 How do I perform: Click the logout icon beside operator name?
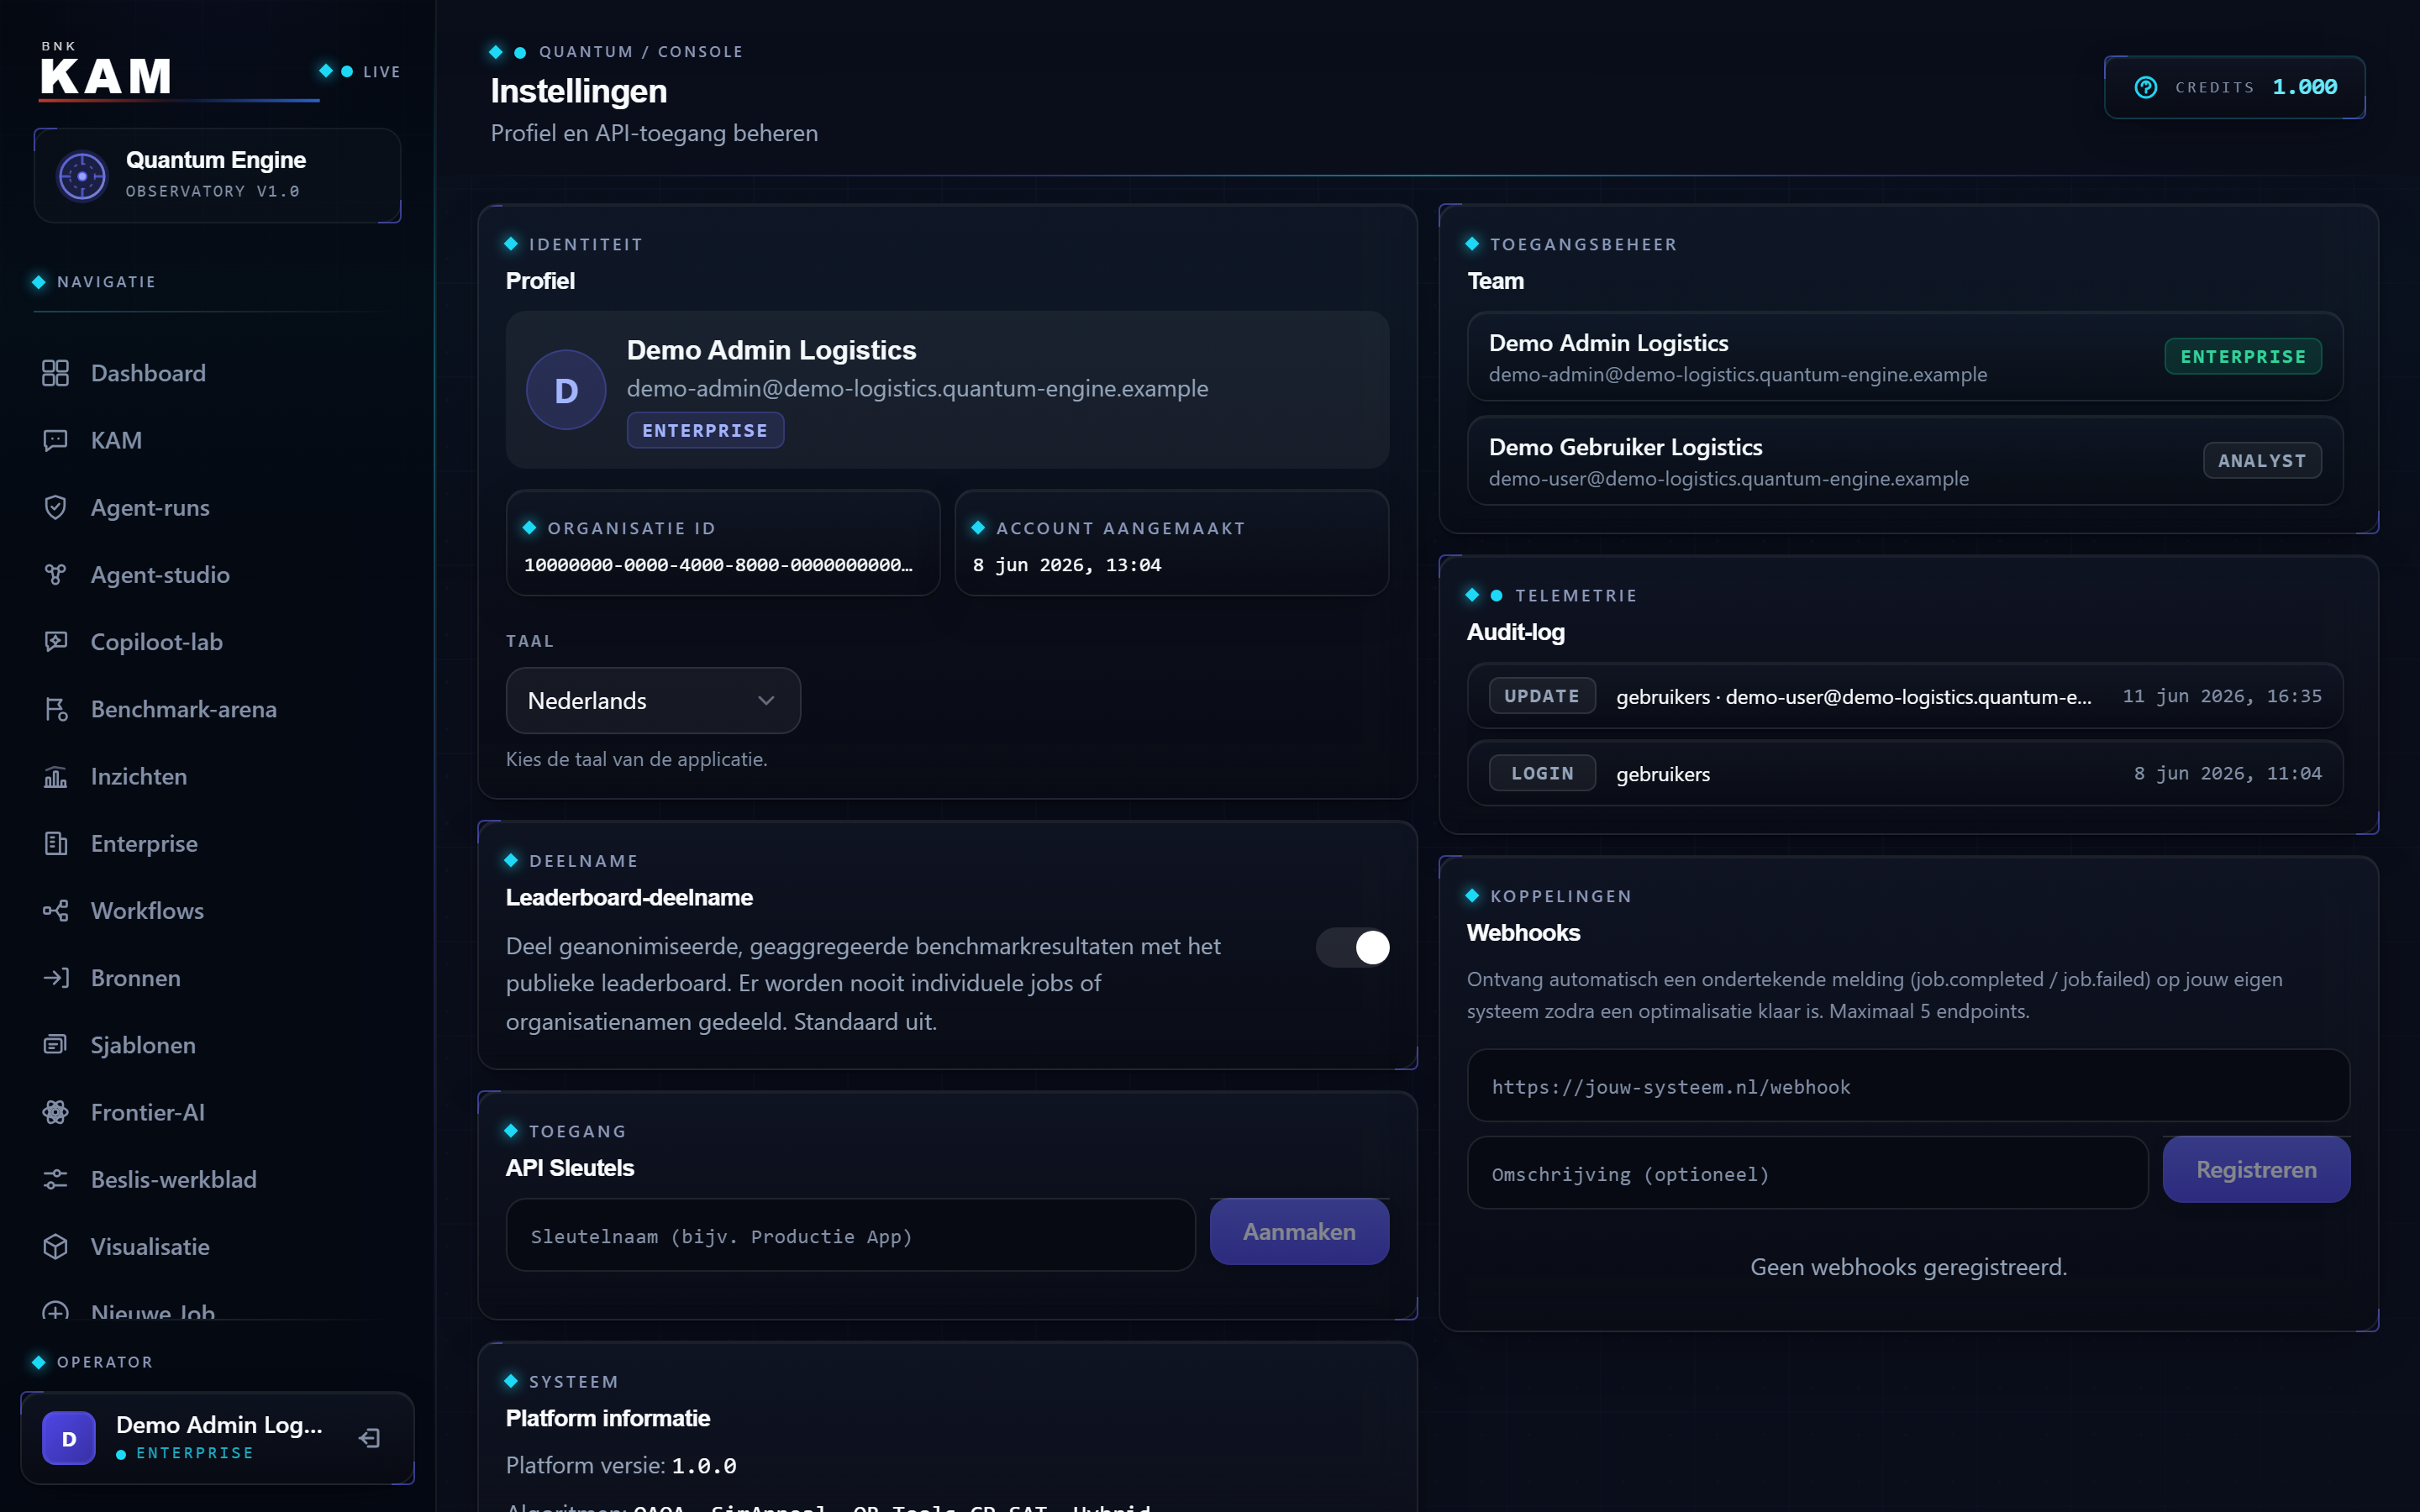369,1438
